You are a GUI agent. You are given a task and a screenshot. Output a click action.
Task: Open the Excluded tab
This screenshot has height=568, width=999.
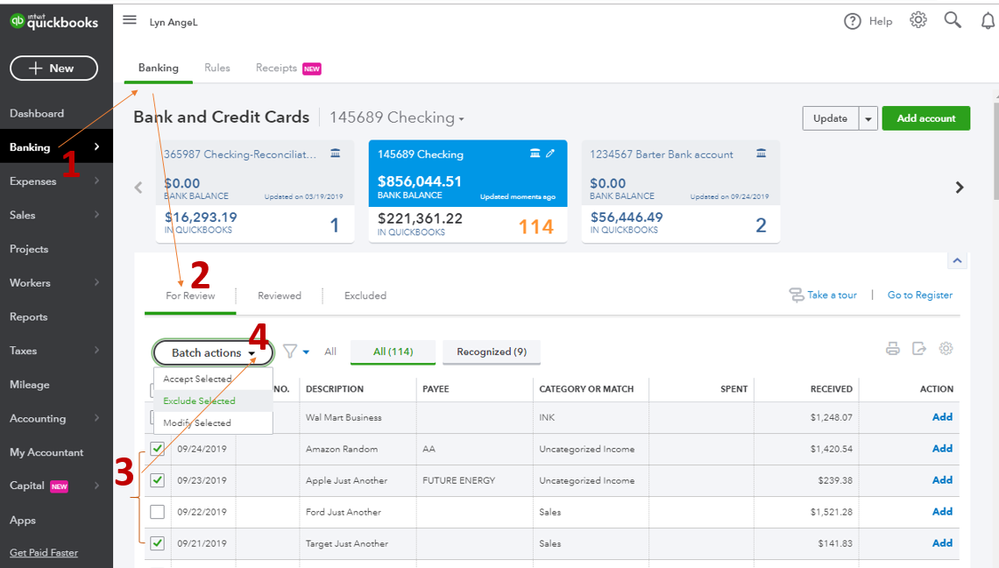[365, 295]
